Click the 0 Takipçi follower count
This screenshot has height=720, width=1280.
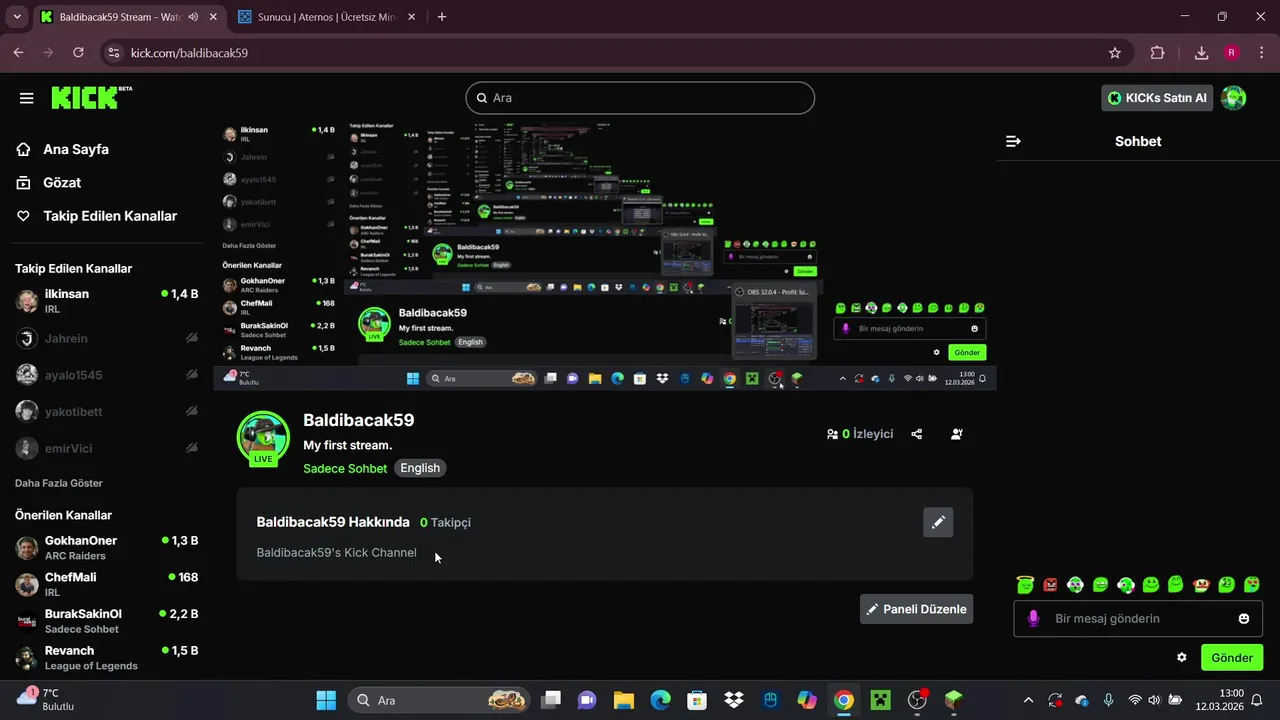(445, 522)
